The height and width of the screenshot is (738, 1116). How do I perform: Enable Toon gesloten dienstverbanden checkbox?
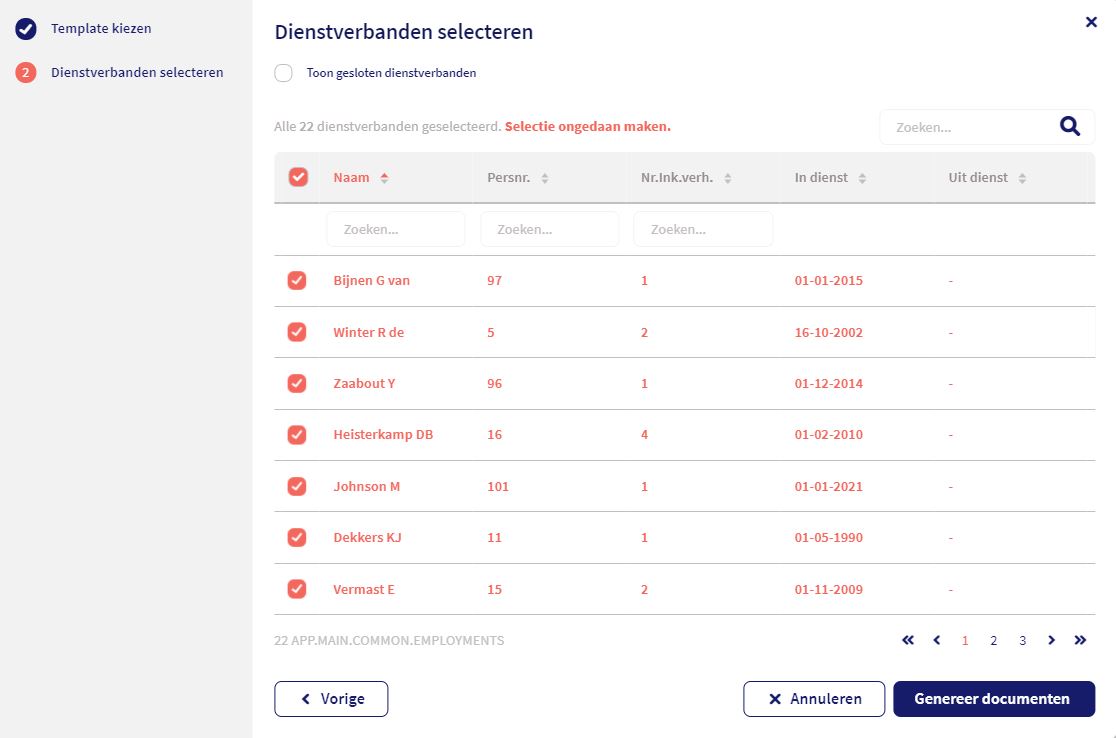(x=284, y=73)
